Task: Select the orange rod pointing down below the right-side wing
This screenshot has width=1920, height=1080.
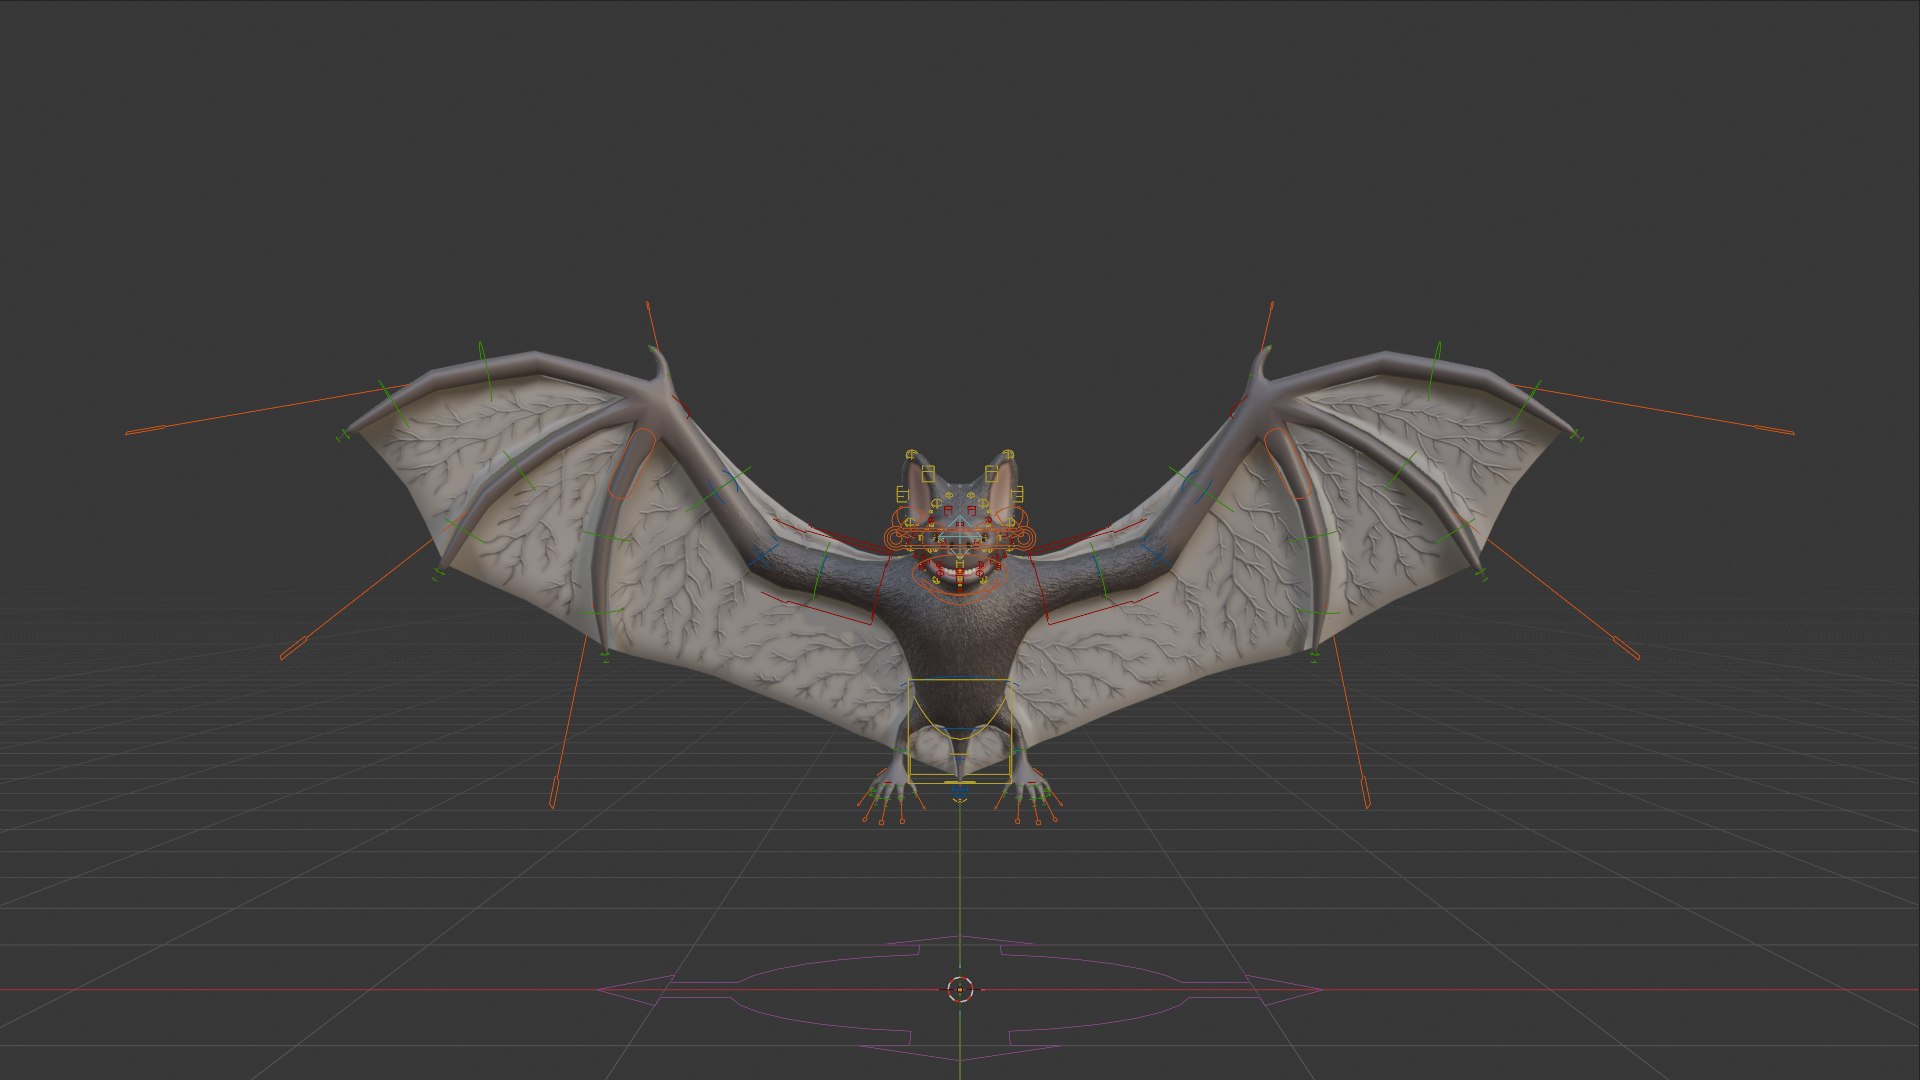Action: click(x=1351, y=723)
